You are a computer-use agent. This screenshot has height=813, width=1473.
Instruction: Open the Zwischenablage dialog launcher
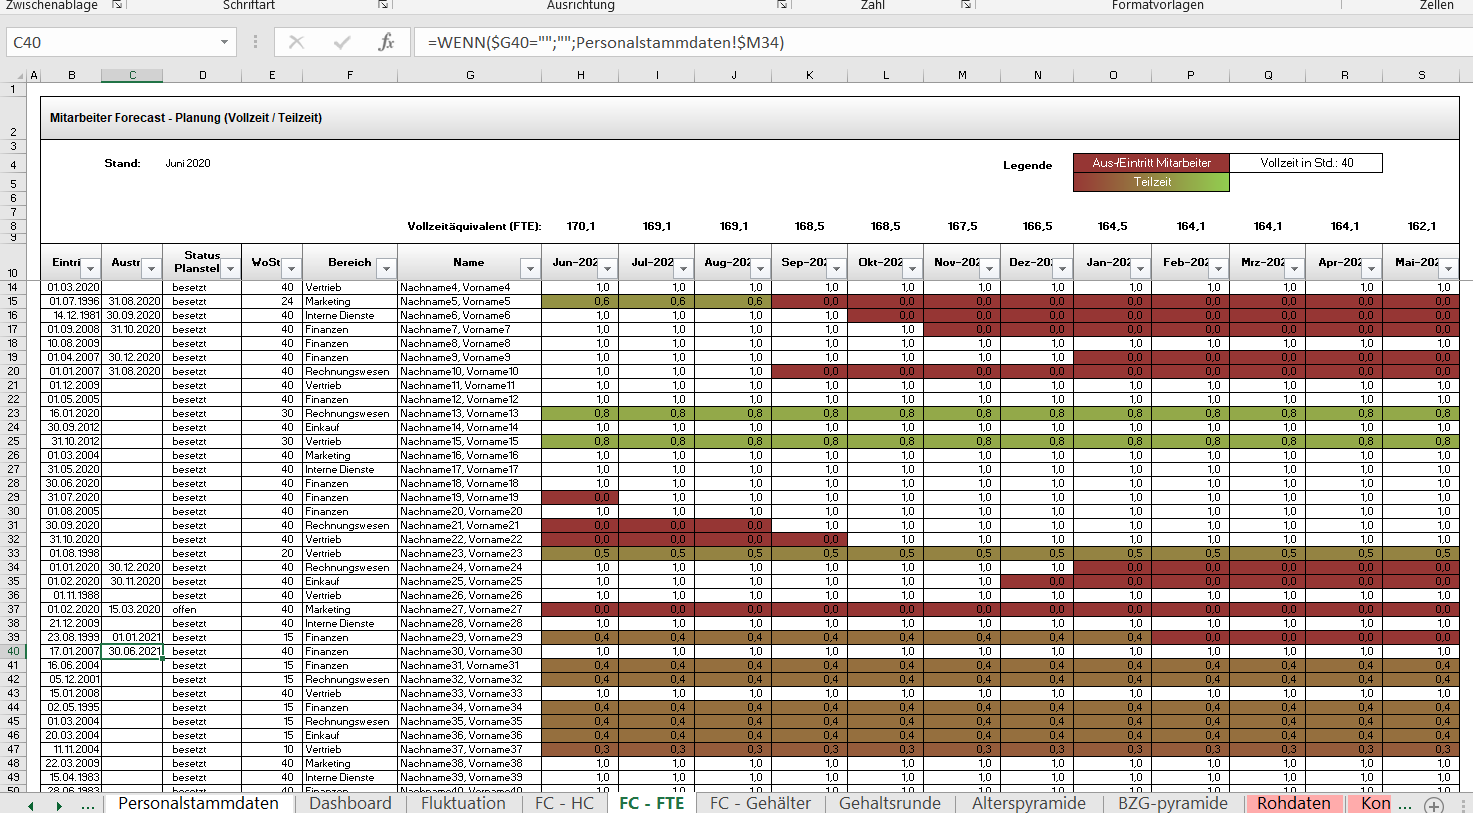[x=117, y=5]
